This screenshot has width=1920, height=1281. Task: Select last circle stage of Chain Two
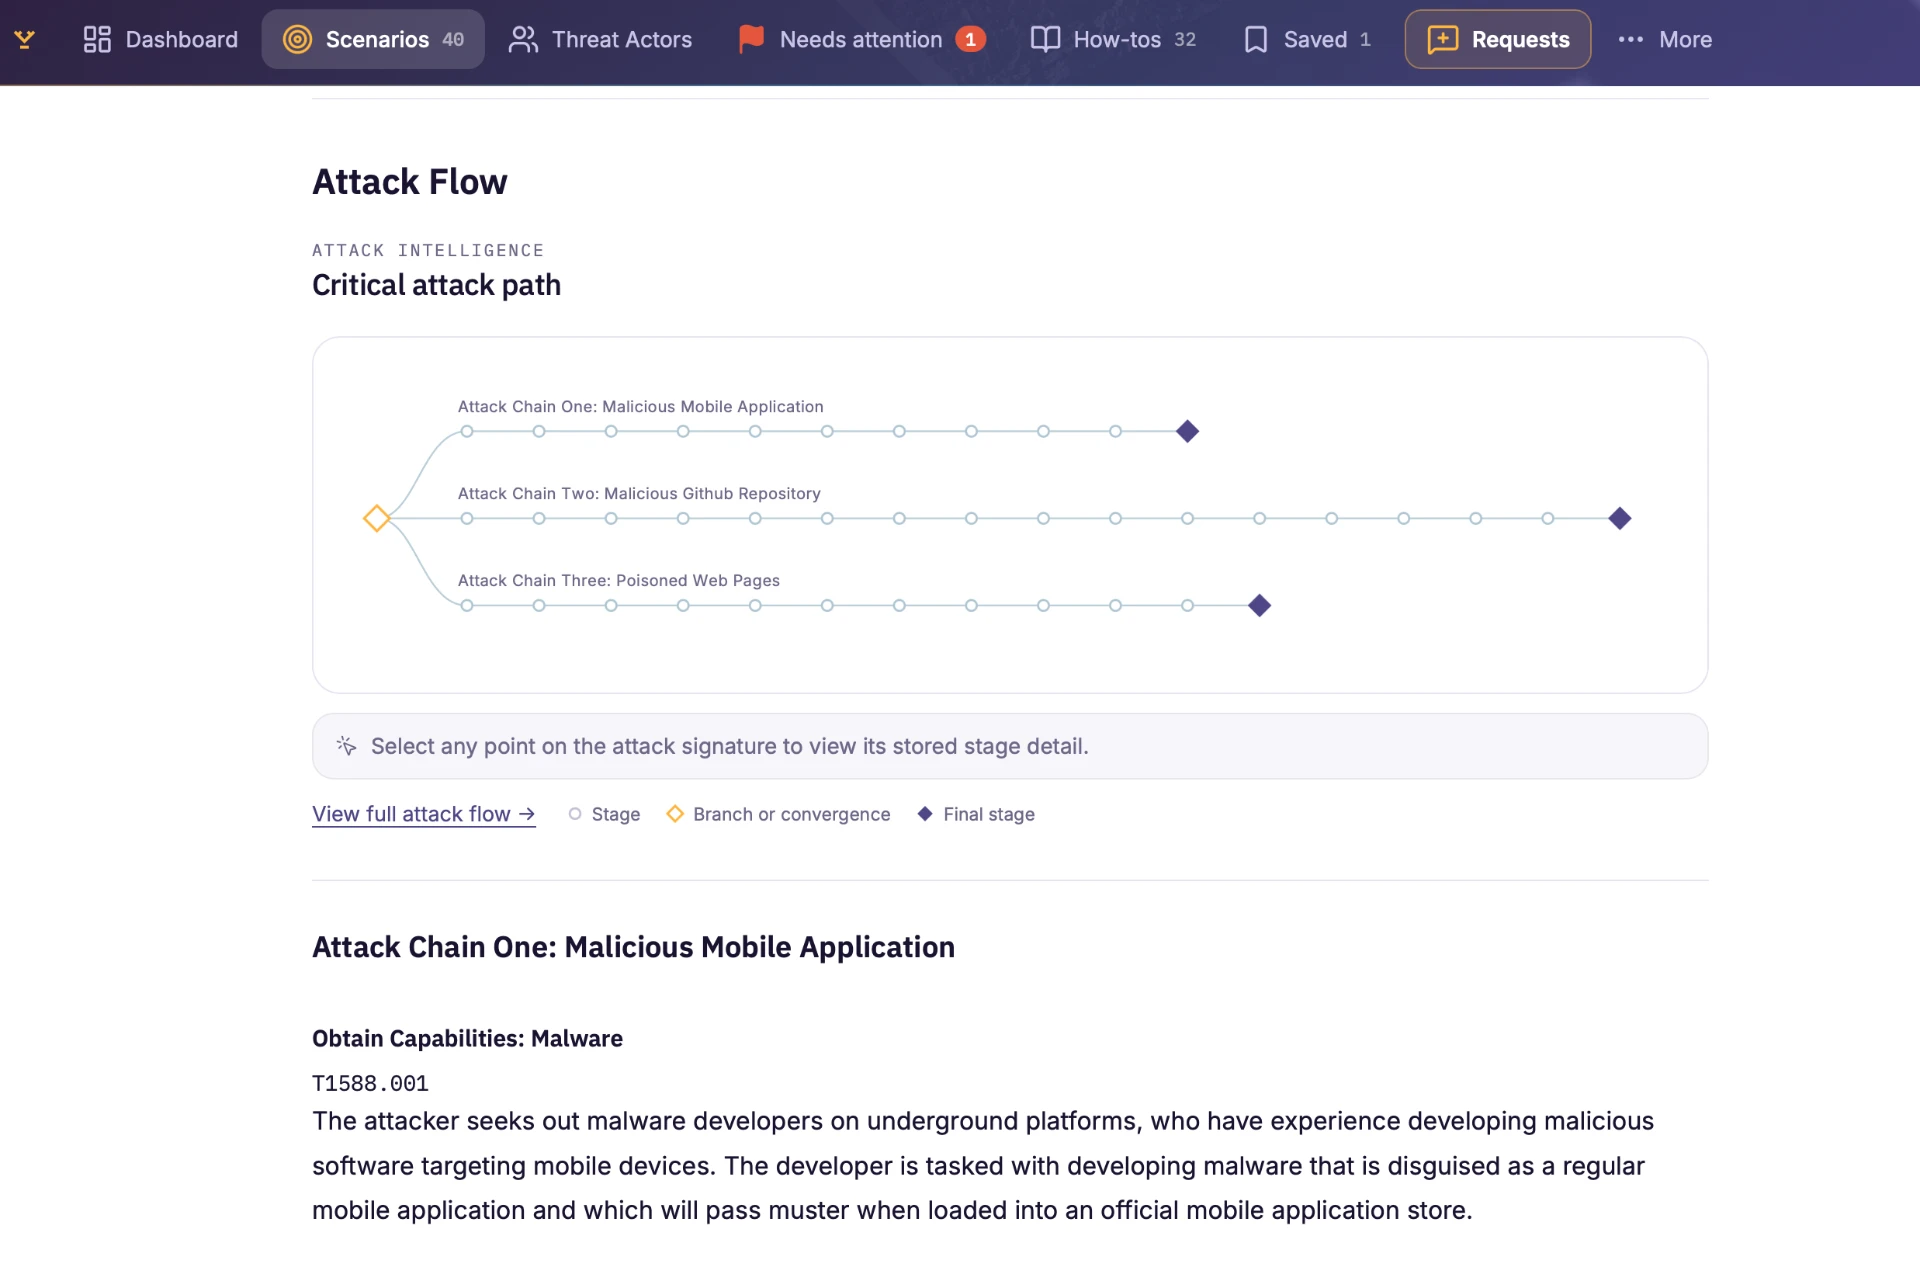1548,518
